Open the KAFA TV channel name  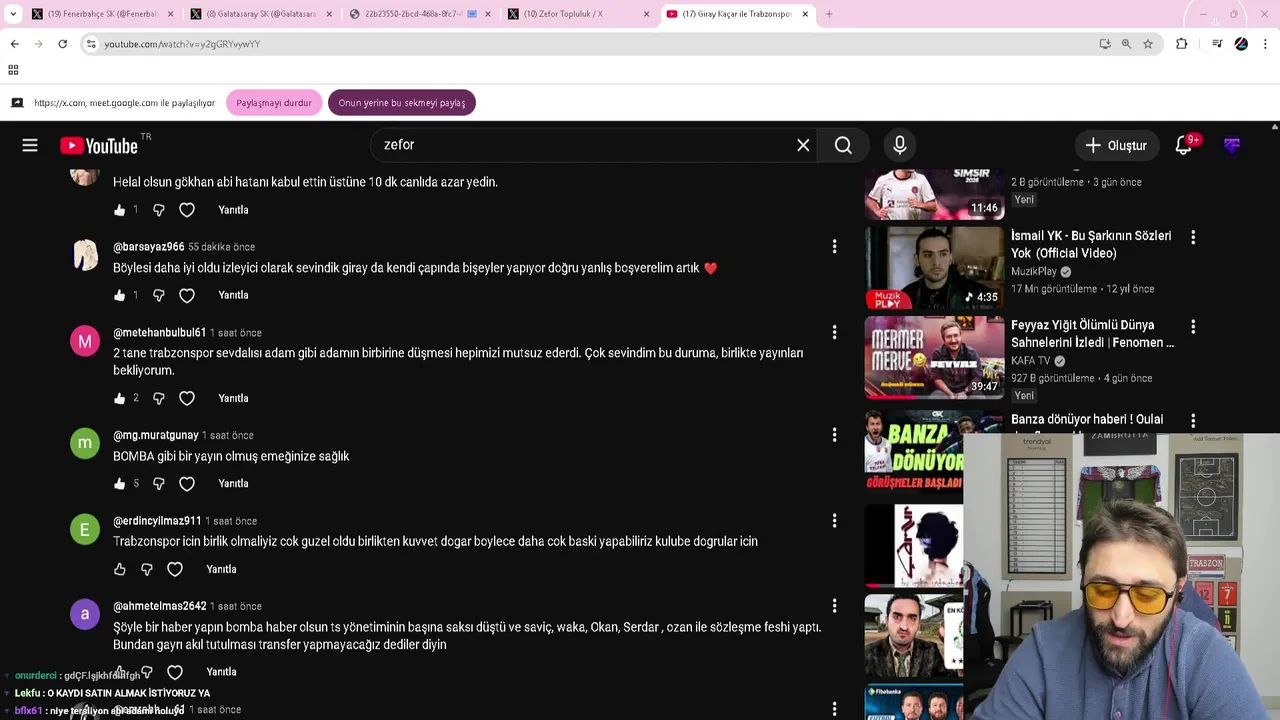click(1032, 361)
